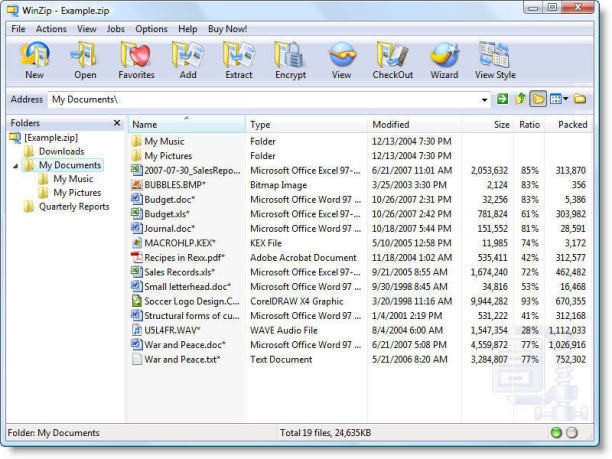Open the Actions menu

pyautogui.click(x=51, y=29)
